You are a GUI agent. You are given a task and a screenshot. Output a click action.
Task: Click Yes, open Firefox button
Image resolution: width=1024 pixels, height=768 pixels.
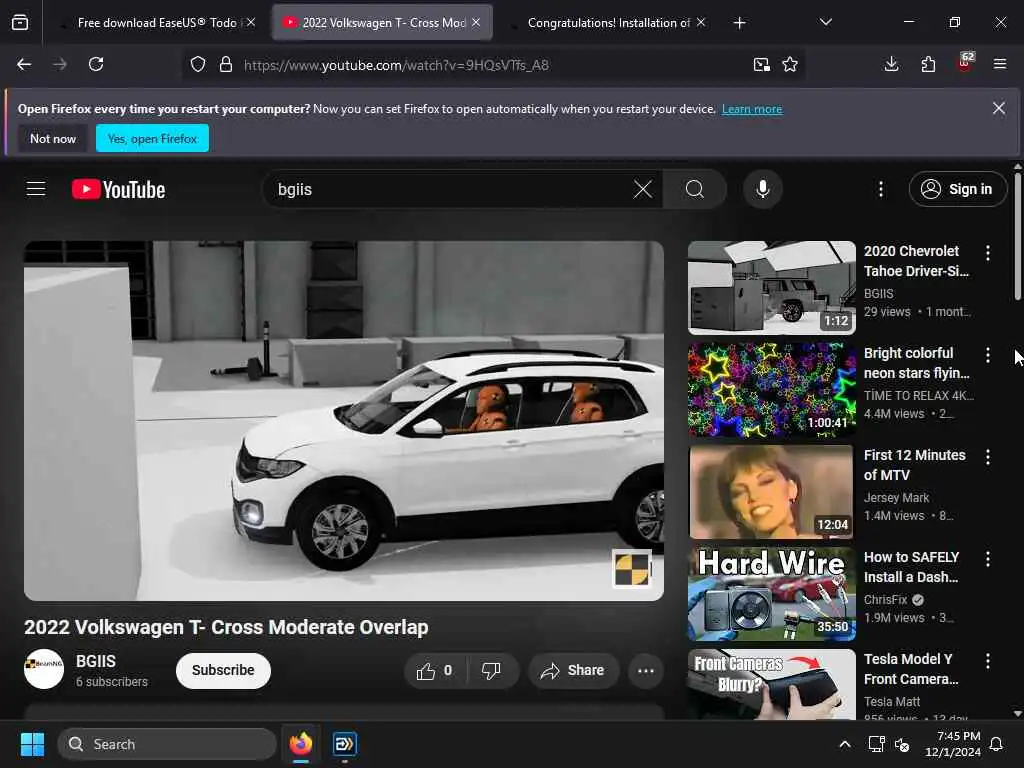coord(152,138)
